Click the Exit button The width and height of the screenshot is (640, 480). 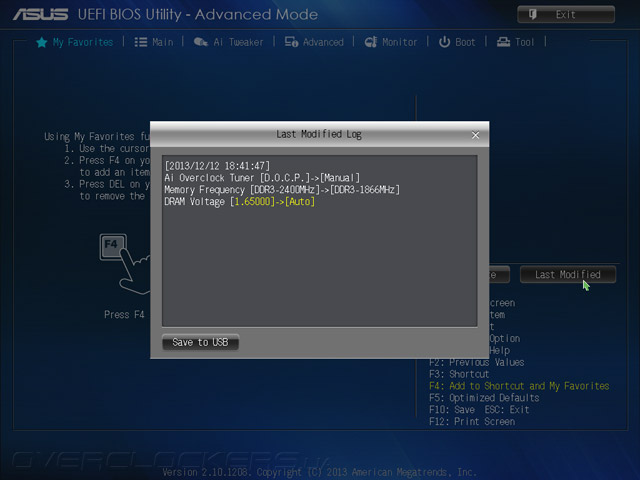coord(566,15)
